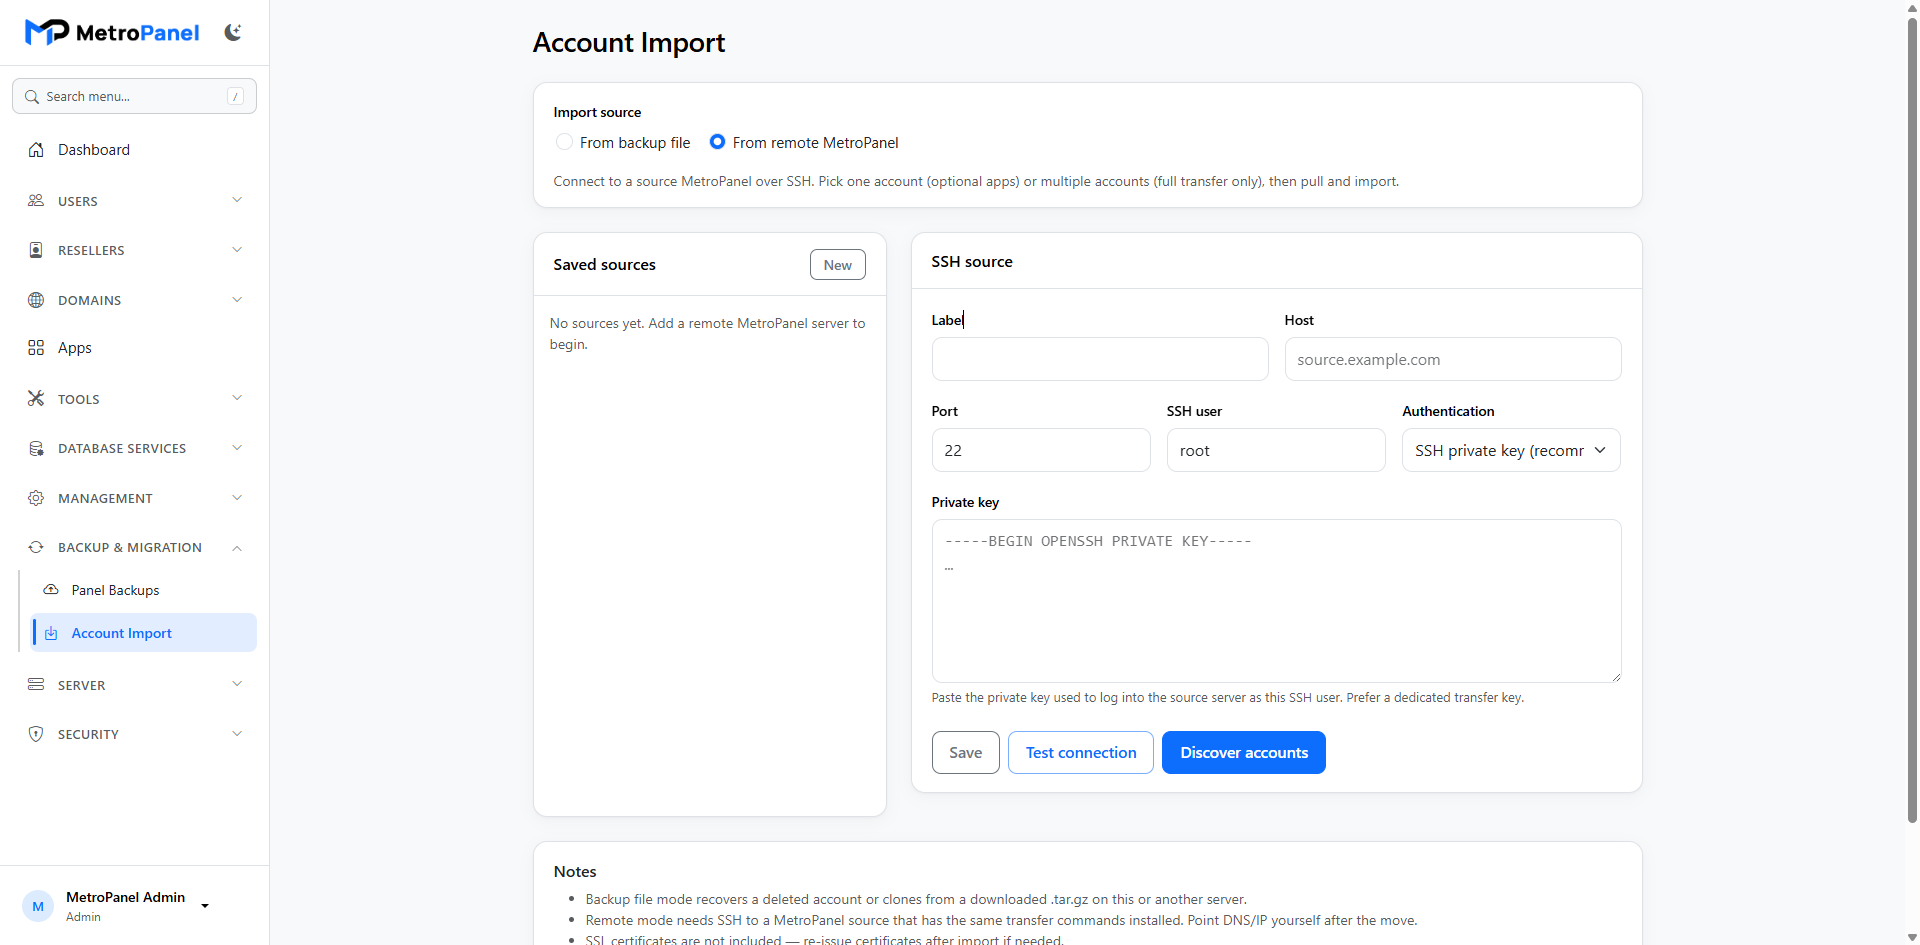Click the Management gear icon

click(x=36, y=498)
